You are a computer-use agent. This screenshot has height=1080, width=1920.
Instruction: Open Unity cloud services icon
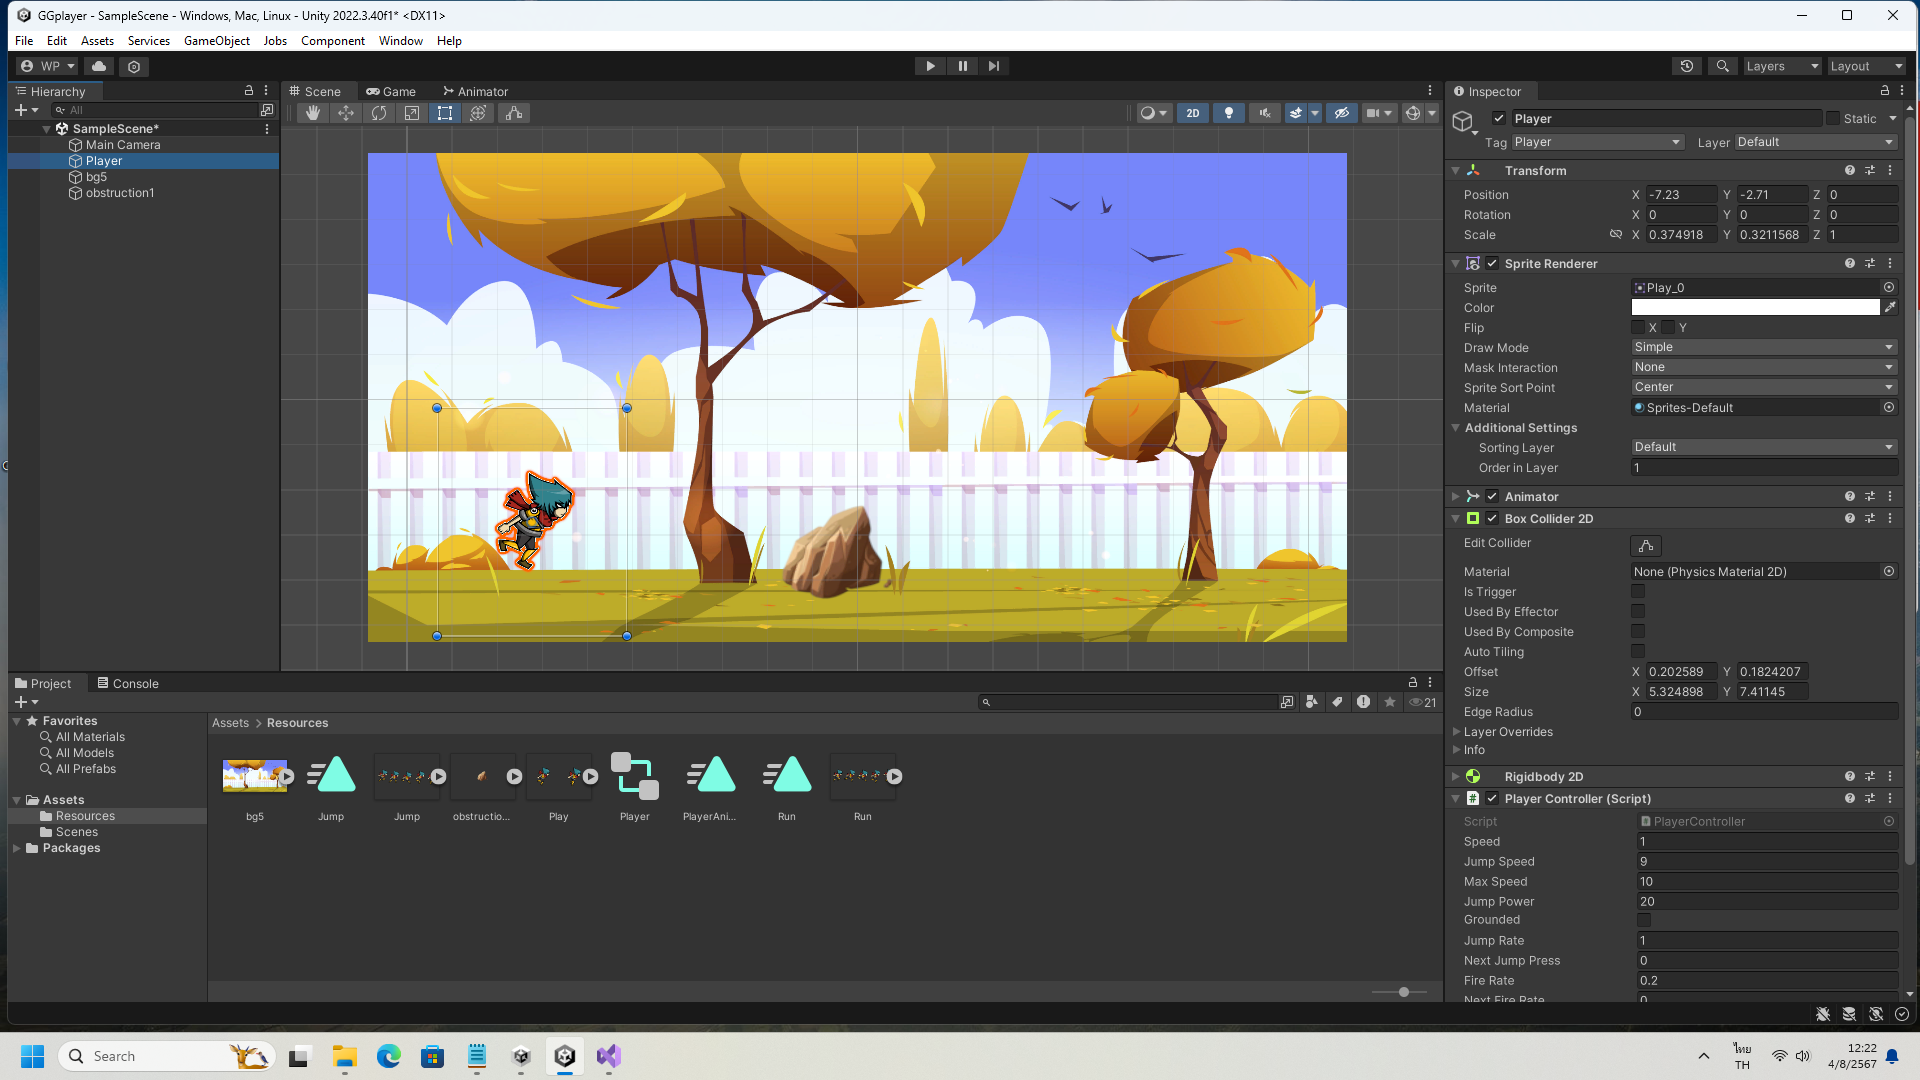pos(99,66)
